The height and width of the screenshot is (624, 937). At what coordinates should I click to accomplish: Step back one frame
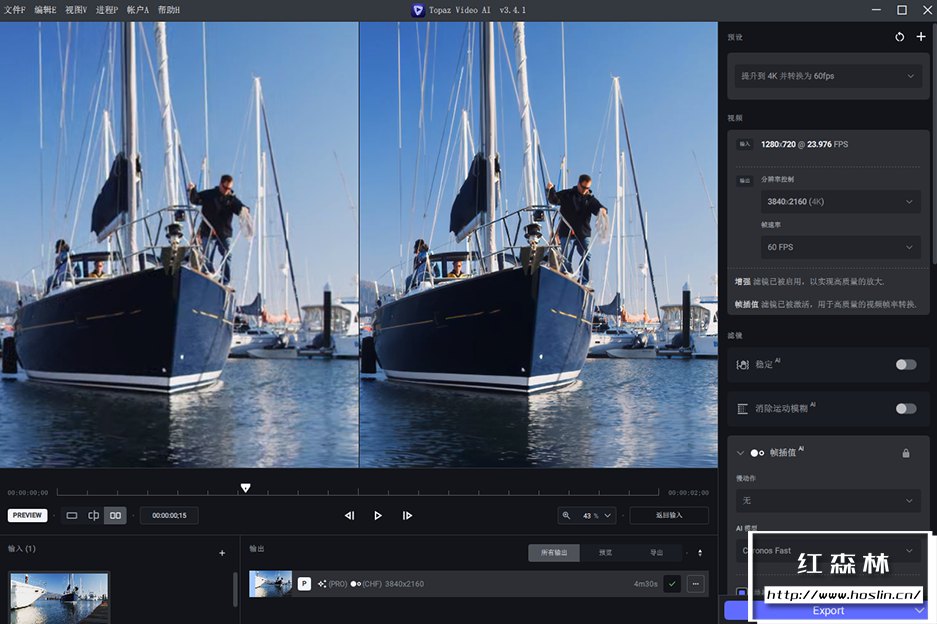[349, 516]
